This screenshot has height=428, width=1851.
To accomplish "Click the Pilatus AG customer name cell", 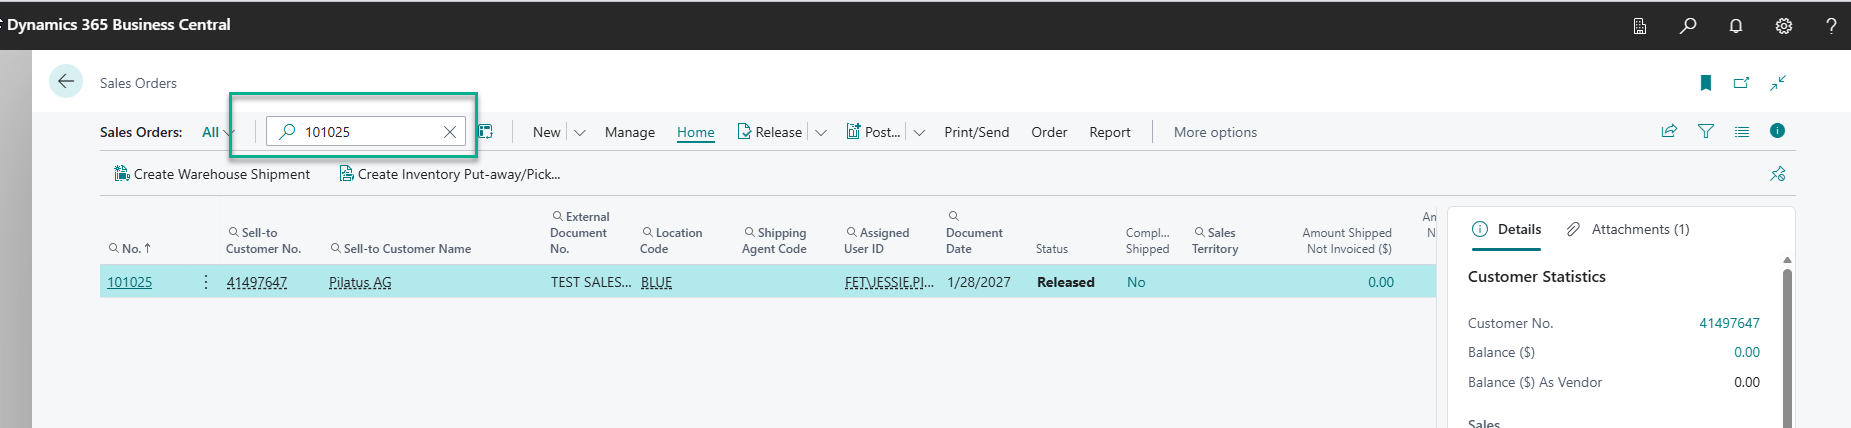I will tap(360, 282).
